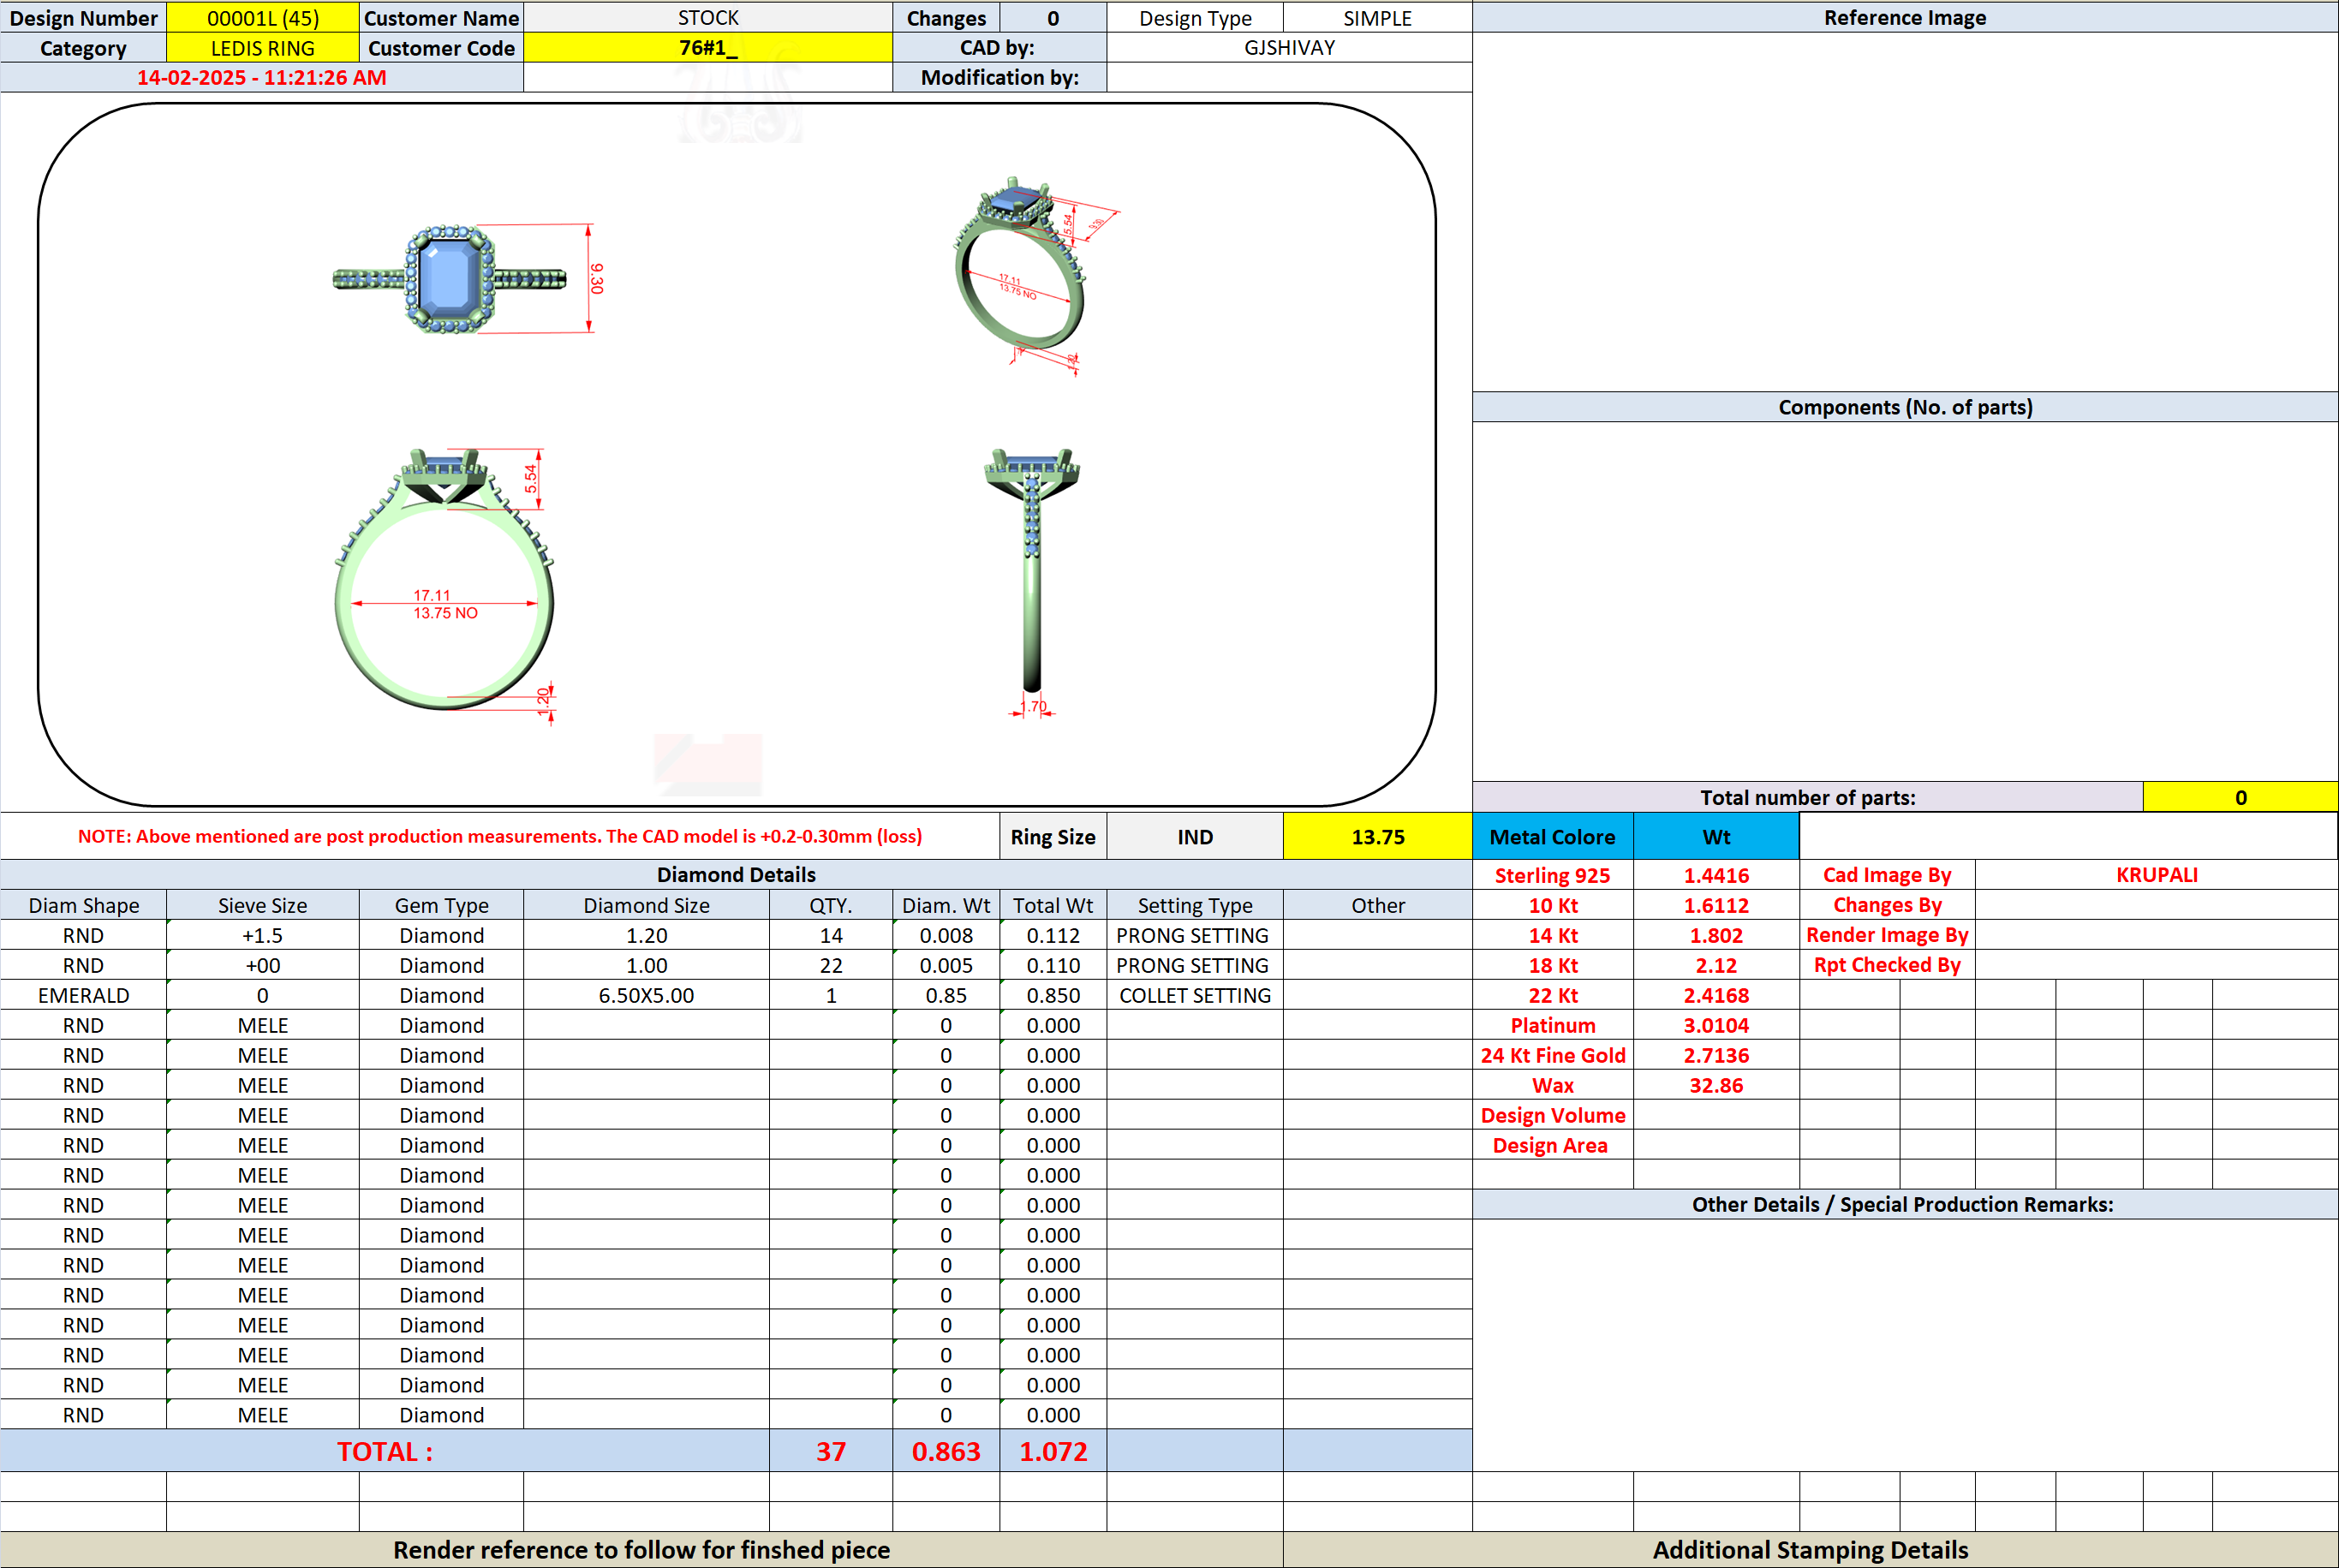Click the total weight 0.112 cell
2339x1568 pixels.
pyautogui.click(x=1053, y=935)
